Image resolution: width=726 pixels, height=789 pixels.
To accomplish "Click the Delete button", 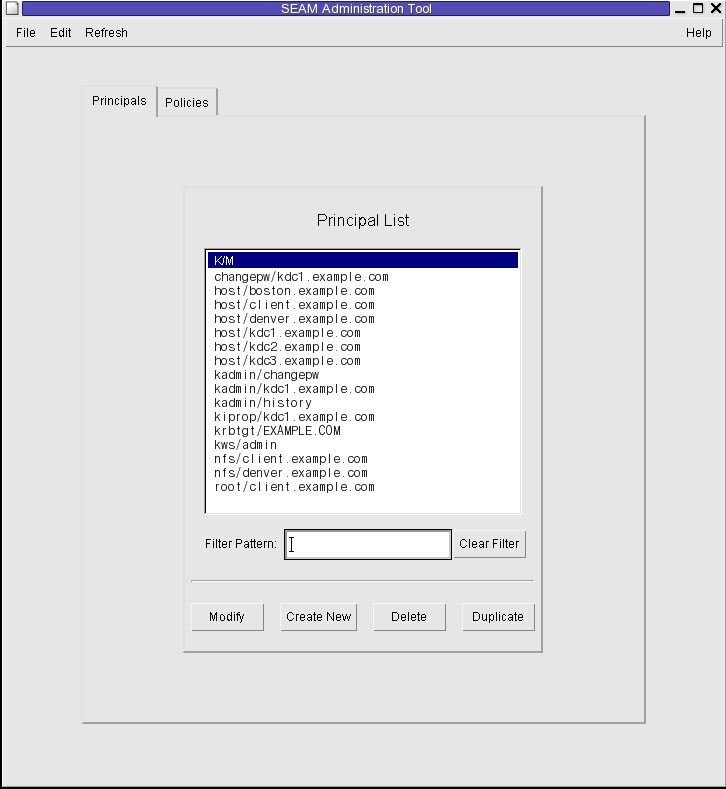I will (409, 617).
